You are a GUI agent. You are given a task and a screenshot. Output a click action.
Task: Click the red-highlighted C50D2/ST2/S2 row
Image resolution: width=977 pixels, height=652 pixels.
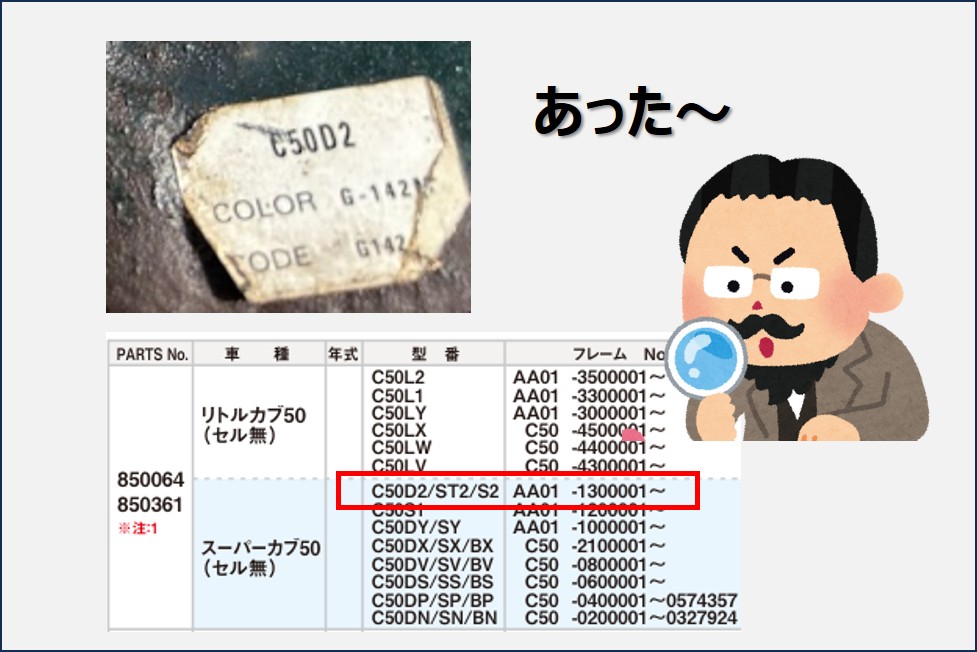(x=517, y=493)
